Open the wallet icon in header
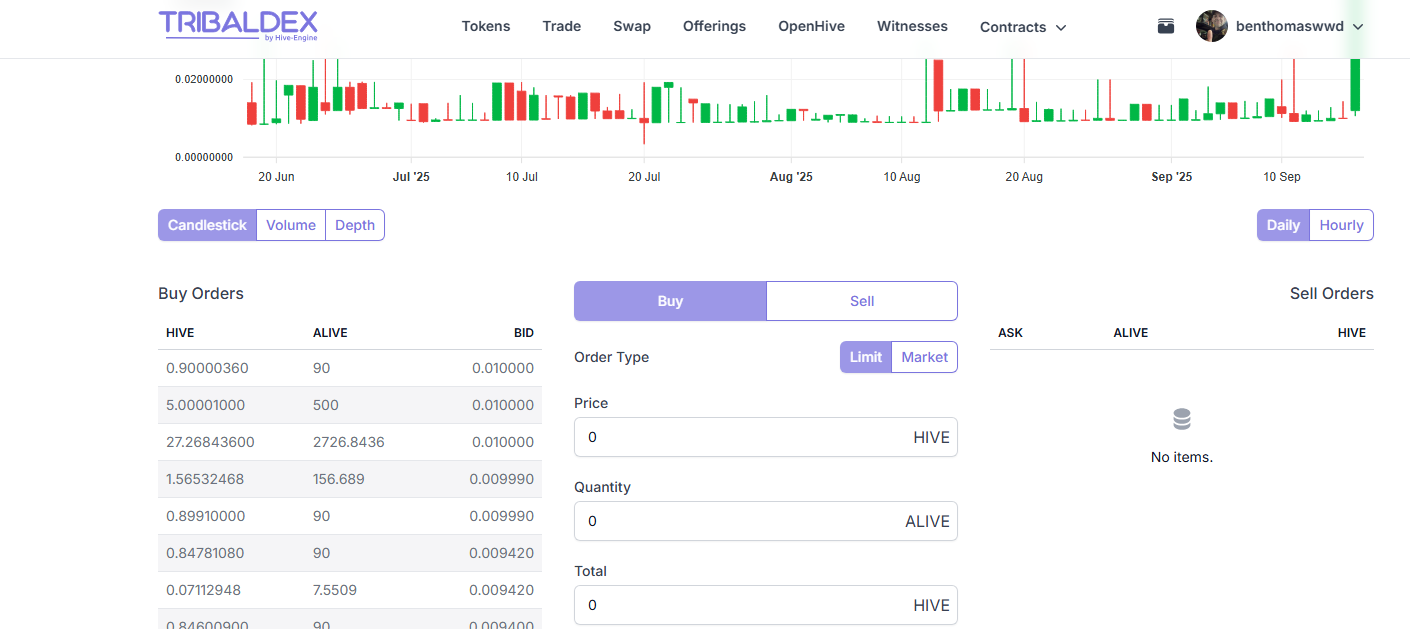The width and height of the screenshot is (1410, 629). [1165, 26]
